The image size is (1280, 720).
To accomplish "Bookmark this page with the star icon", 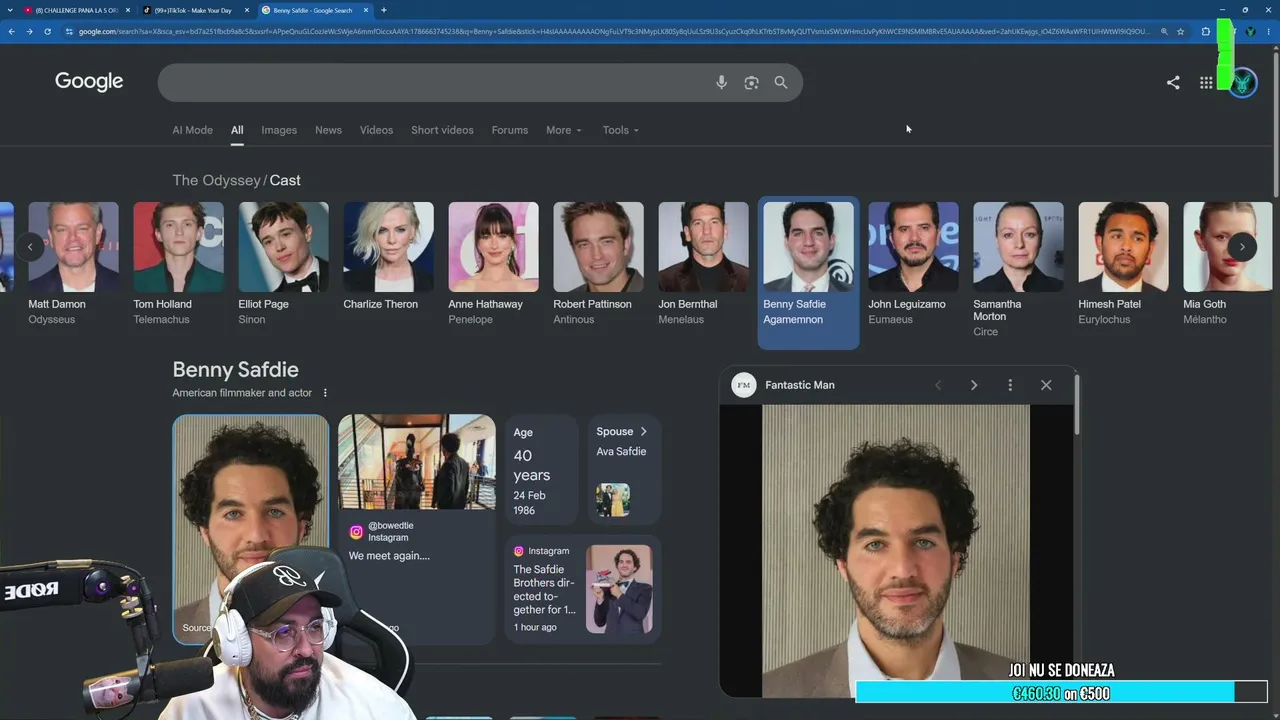I will point(1181,32).
